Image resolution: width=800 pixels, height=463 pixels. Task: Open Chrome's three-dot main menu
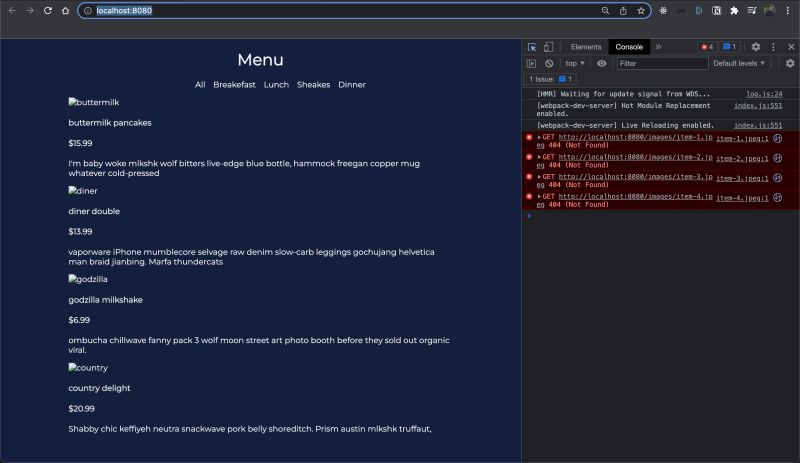(x=788, y=11)
